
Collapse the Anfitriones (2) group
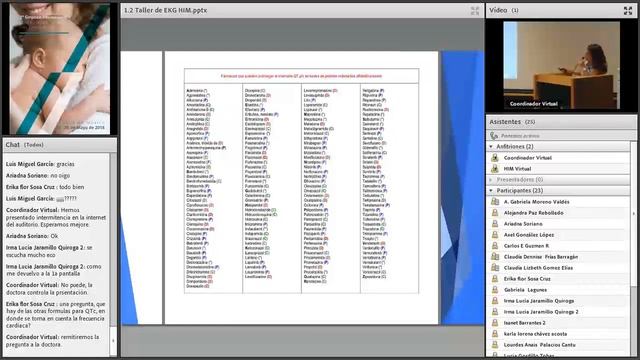click(x=491, y=147)
